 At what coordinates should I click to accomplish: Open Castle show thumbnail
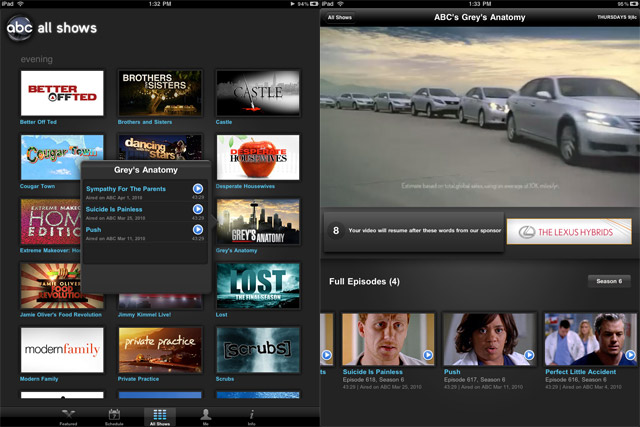258,93
